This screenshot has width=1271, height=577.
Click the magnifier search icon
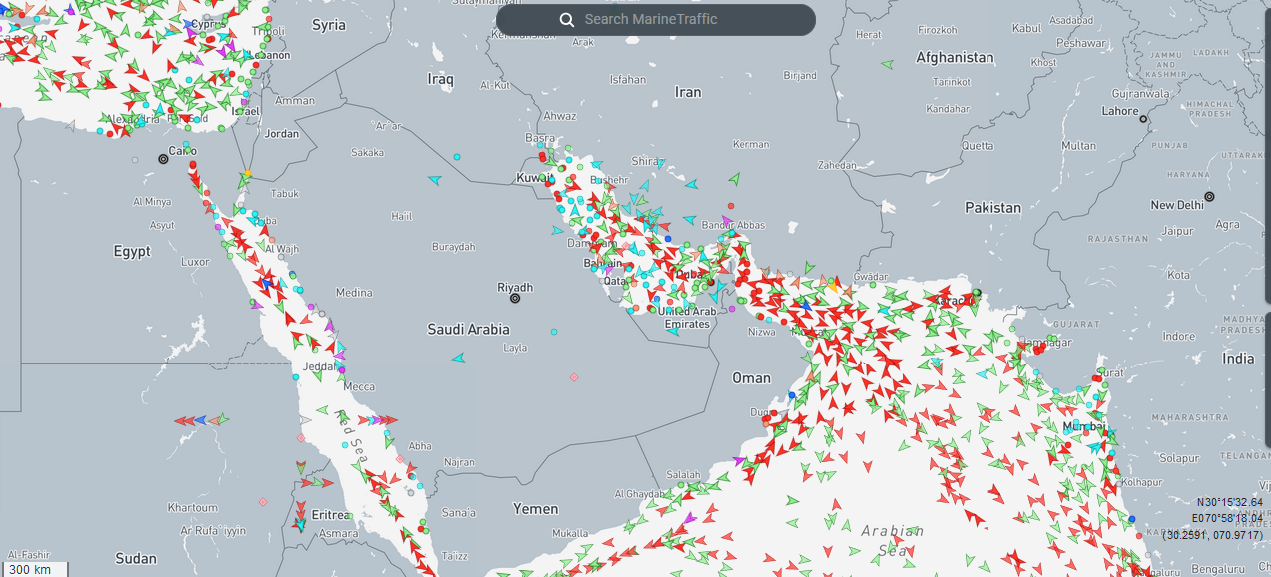tap(567, 19)
